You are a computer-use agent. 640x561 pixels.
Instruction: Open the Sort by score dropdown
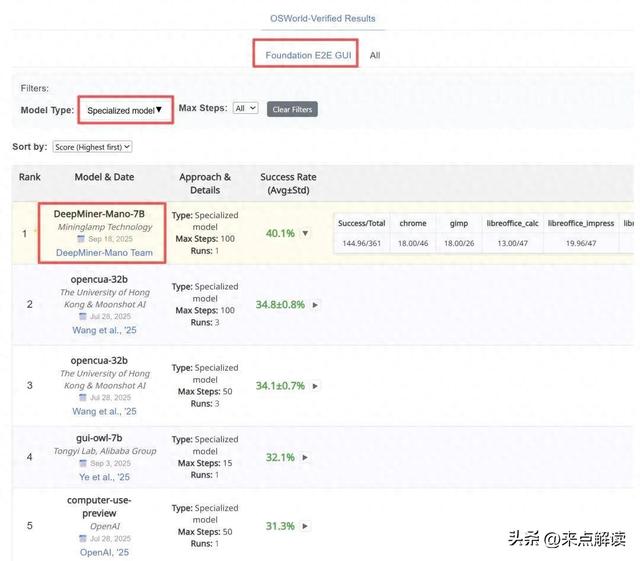pyautogui.click(x=92, y=147)
